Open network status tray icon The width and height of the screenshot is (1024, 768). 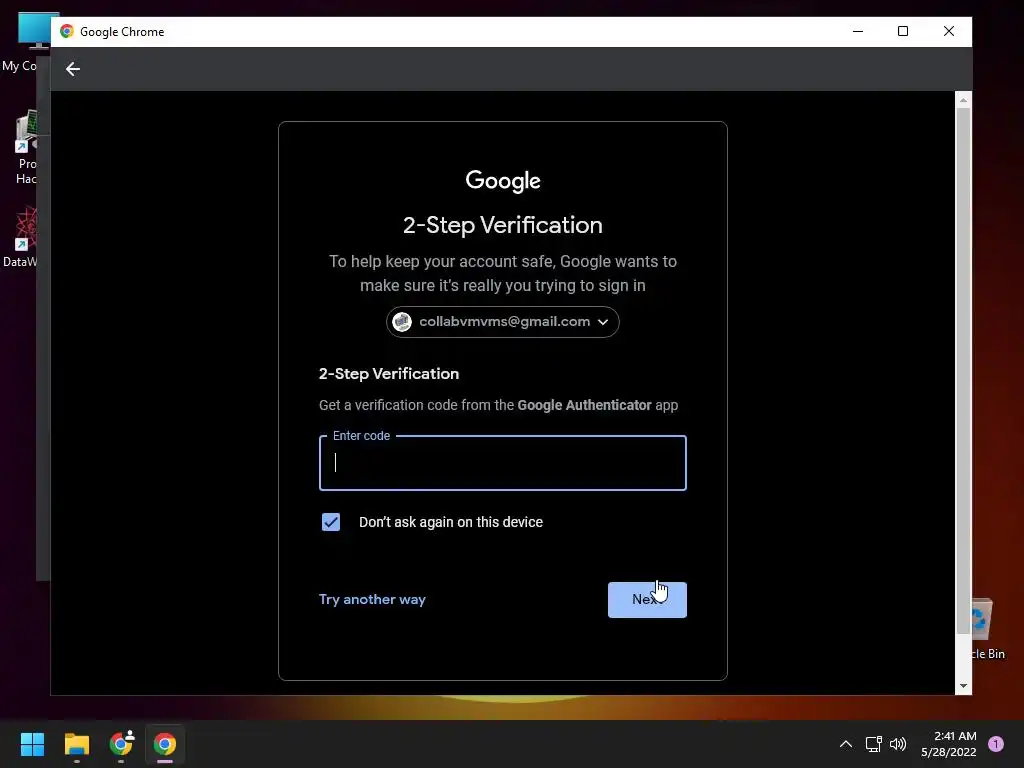(873, 744)
